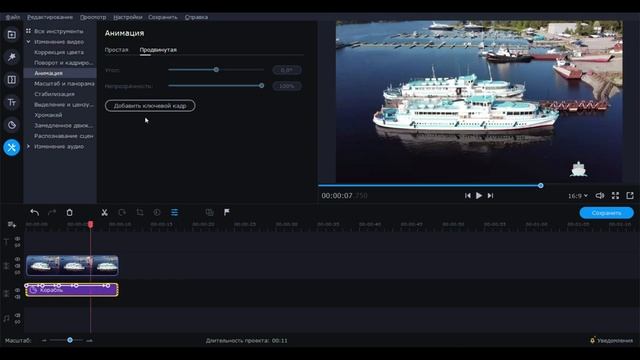640x360 pixels.
Task: Click the Добавить ключевой кадр button
Action: pos(150,106)
